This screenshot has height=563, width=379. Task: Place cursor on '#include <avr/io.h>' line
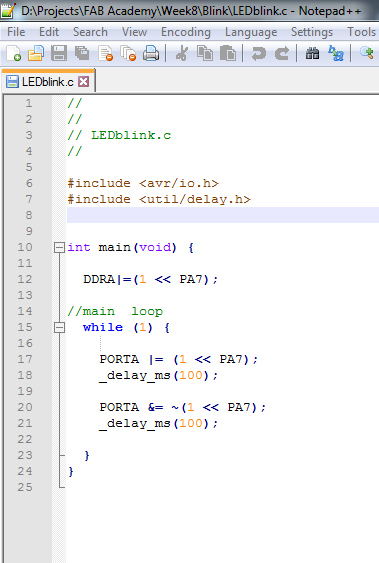tap(143, 183)
